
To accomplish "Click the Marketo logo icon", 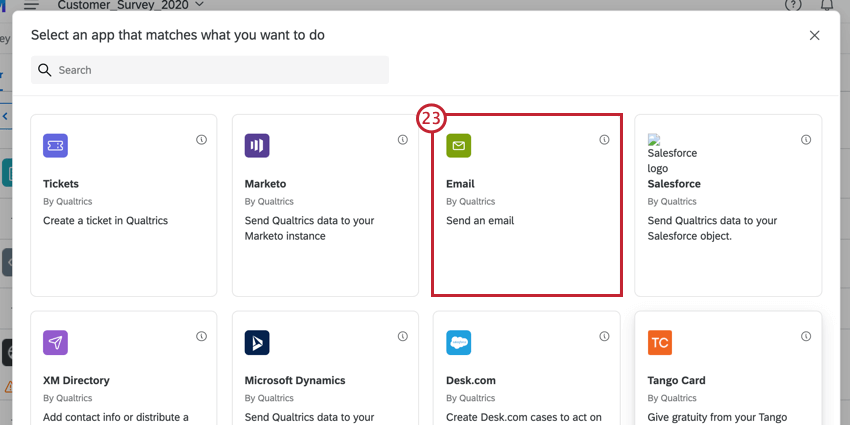I will click(x=257, y=146).
